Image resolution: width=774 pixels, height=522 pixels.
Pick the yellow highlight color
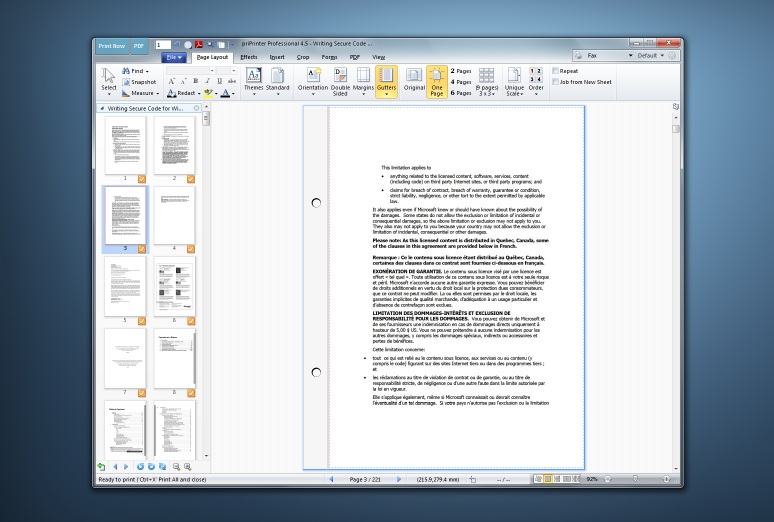point(208,93)
